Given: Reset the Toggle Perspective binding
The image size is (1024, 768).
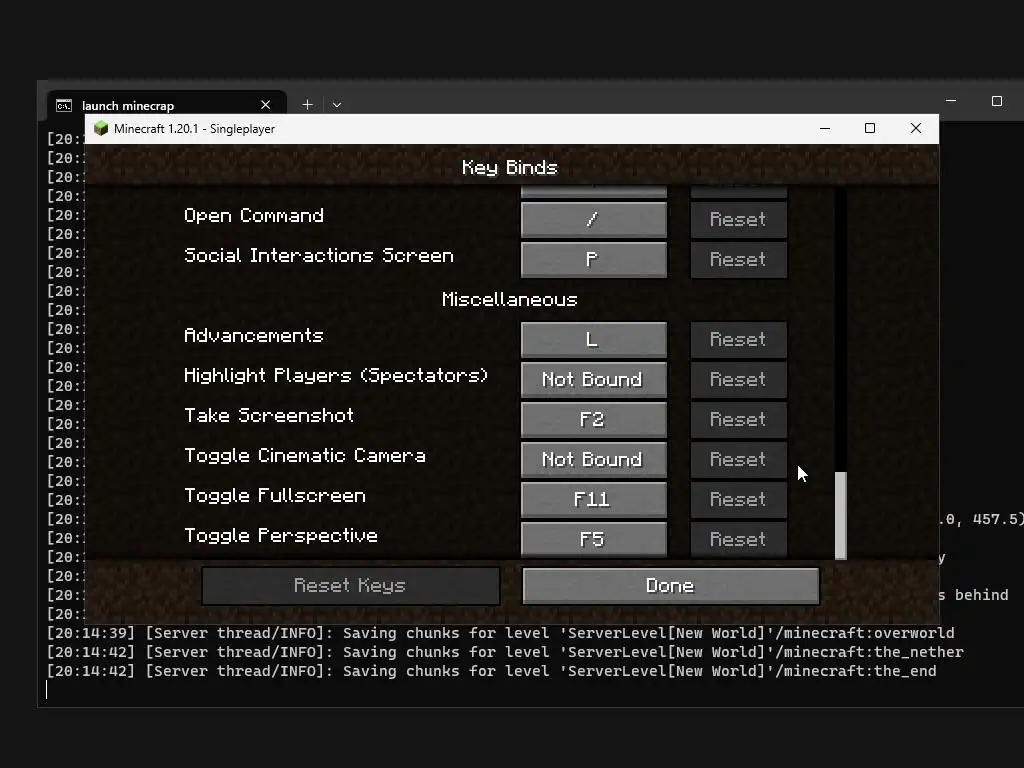Looking at the screenshot, I should 739,539.
